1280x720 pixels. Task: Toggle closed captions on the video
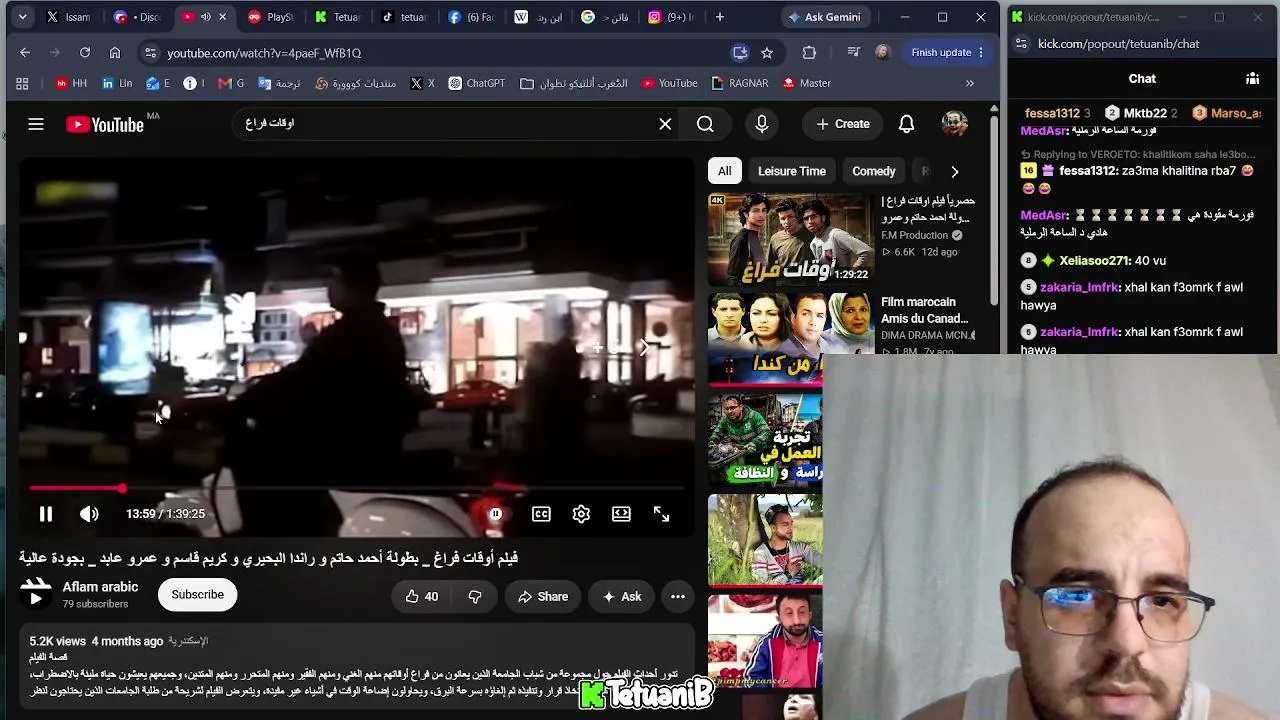pyautogui.click(x=541, y=514)
